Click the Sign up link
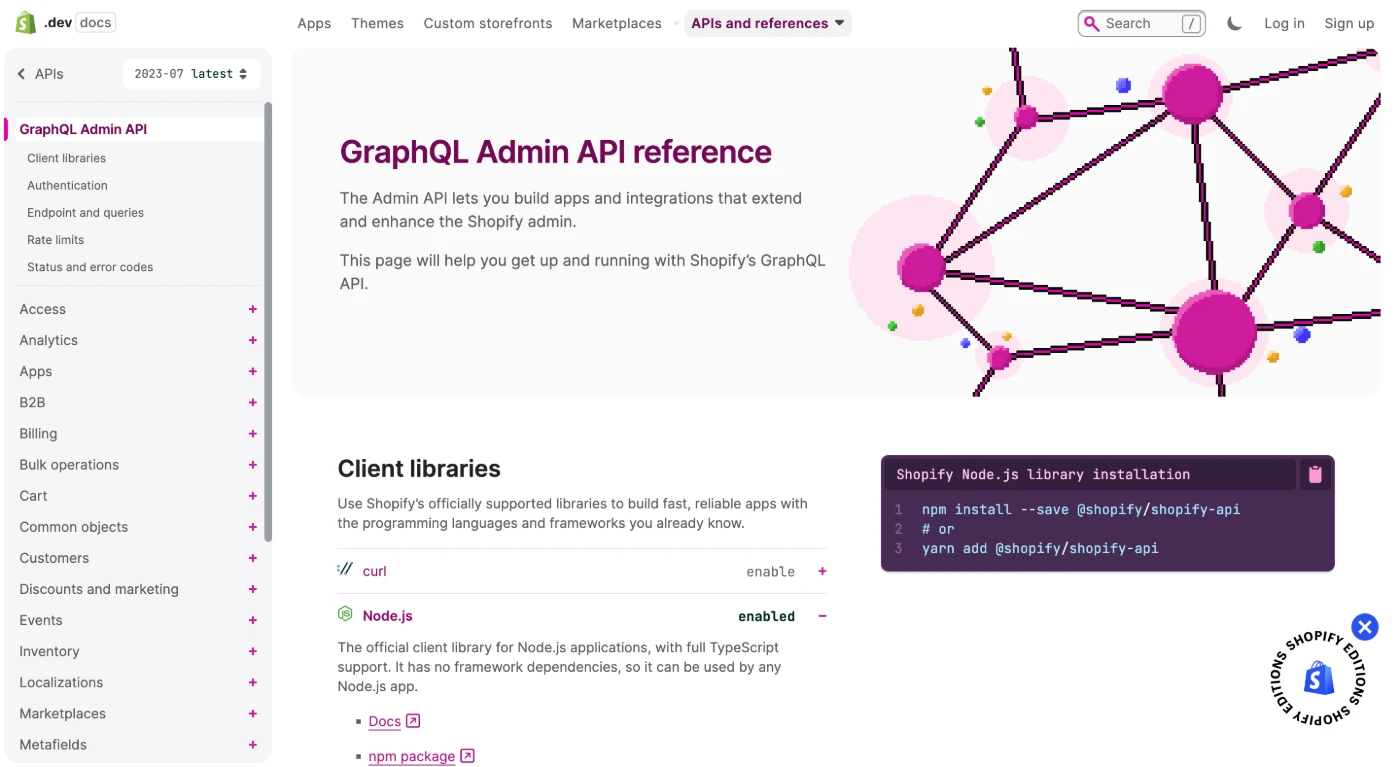This screenshot has width=1400, height=767. [1349, 23]
